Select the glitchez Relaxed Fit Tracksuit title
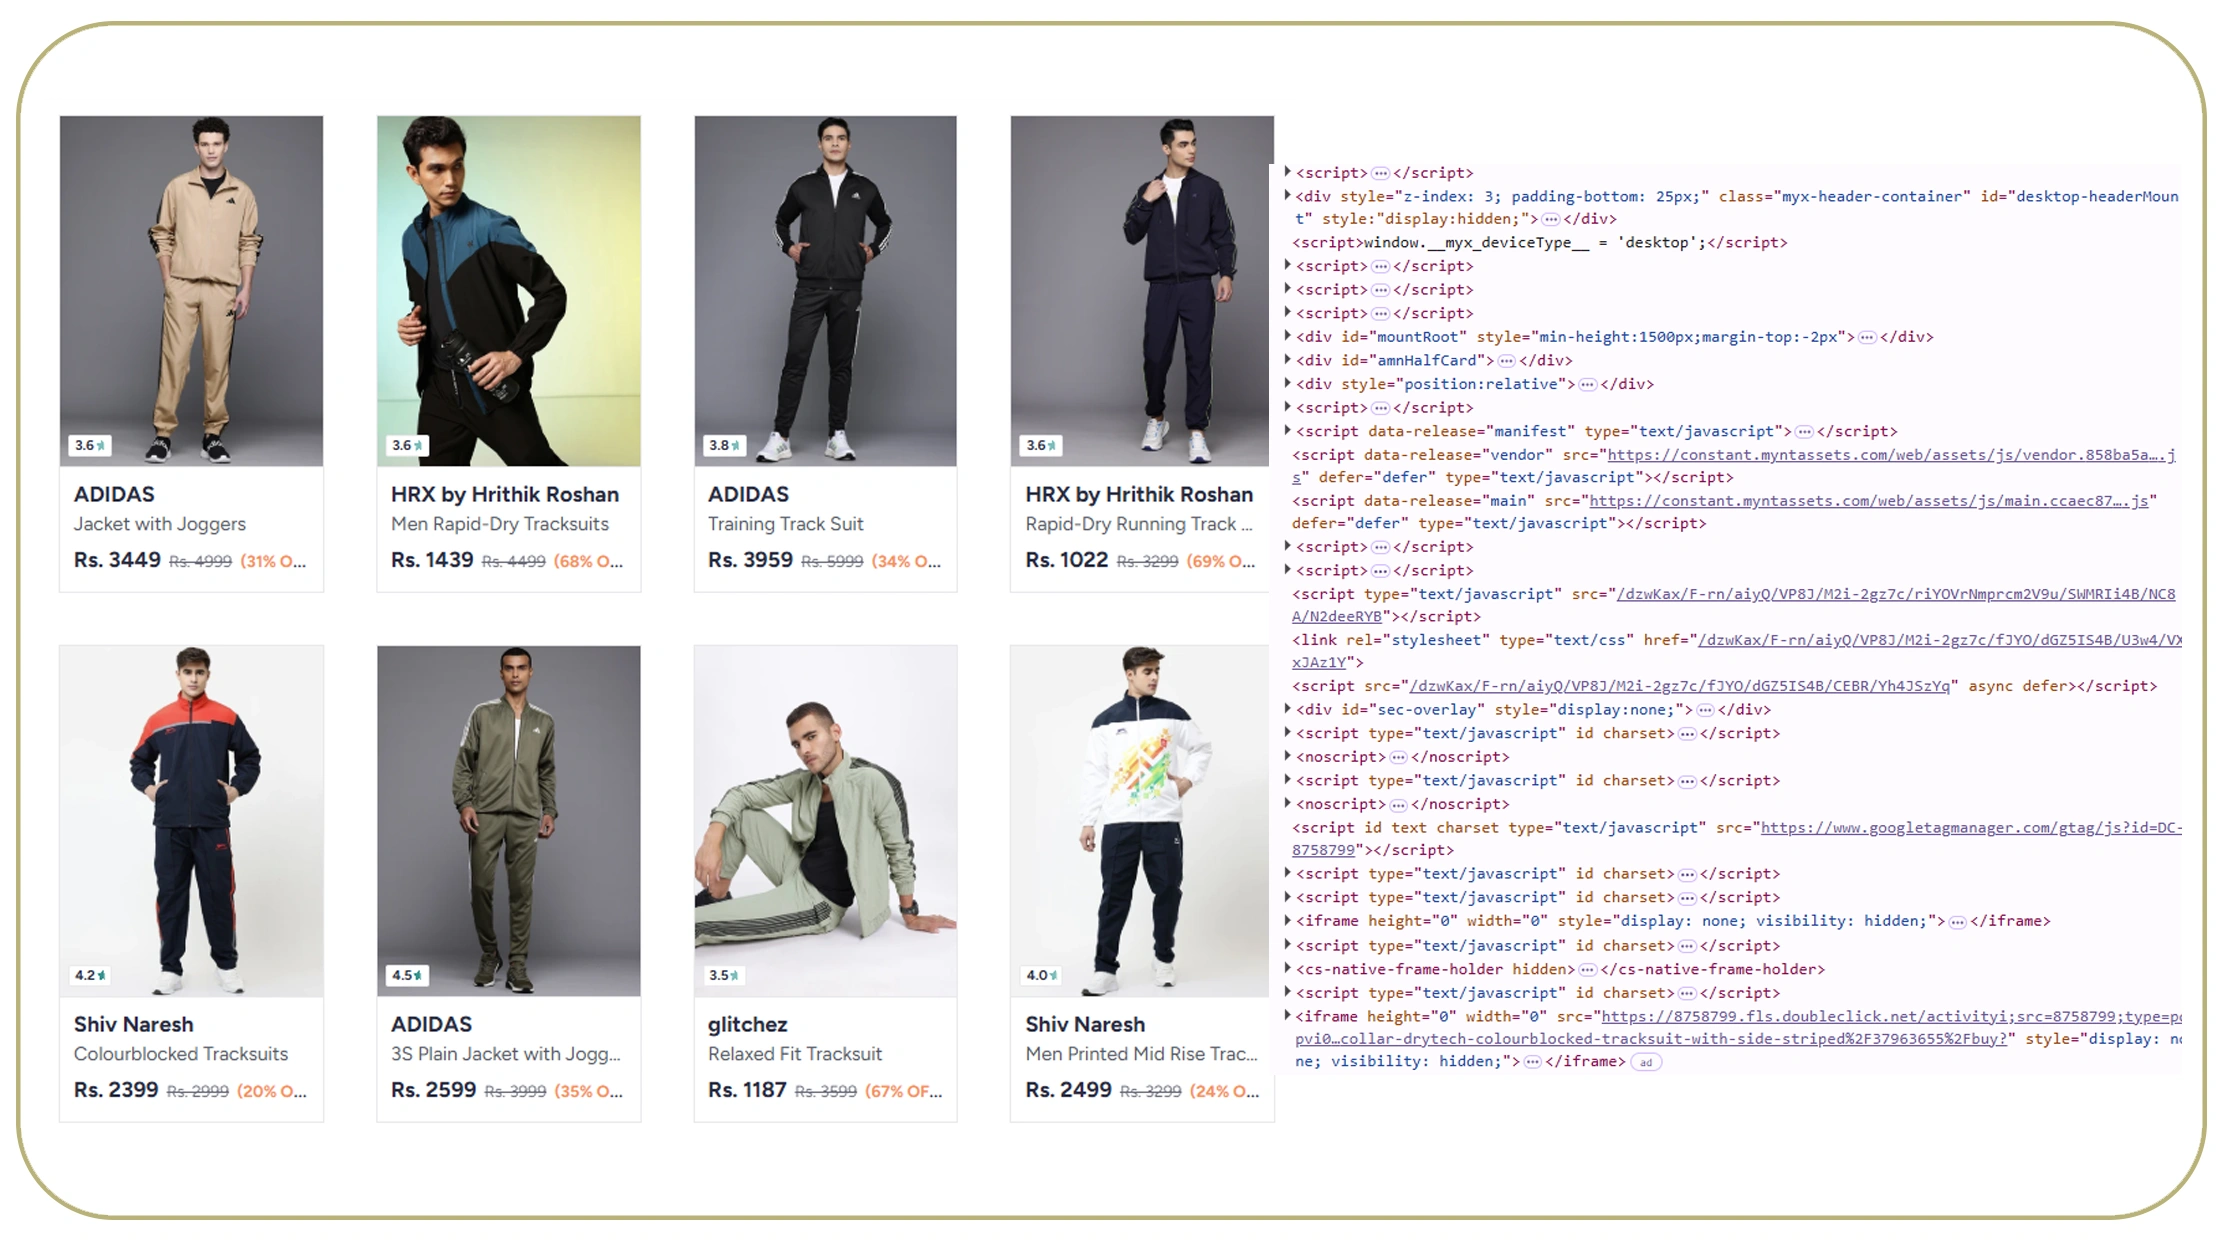Viewport: 2223px width, 1240px height. click(794, 1054)
